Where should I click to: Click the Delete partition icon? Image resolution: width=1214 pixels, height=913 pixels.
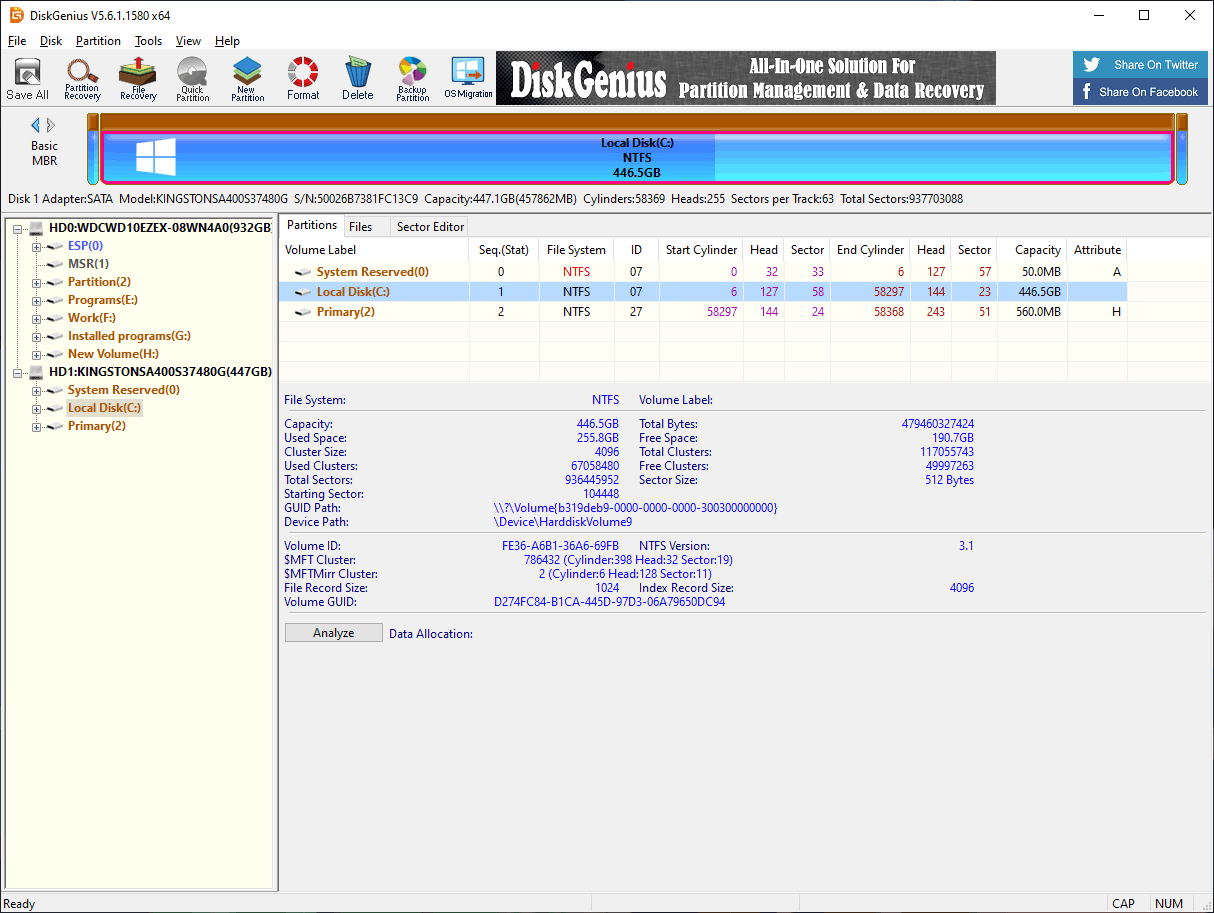click(x=357, y=79)
